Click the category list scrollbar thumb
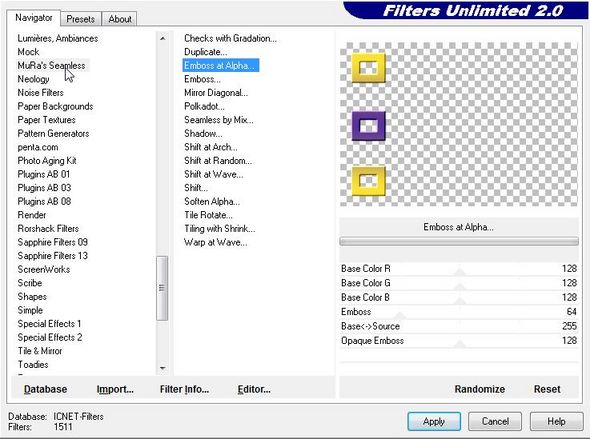 [x=162, y=288]
